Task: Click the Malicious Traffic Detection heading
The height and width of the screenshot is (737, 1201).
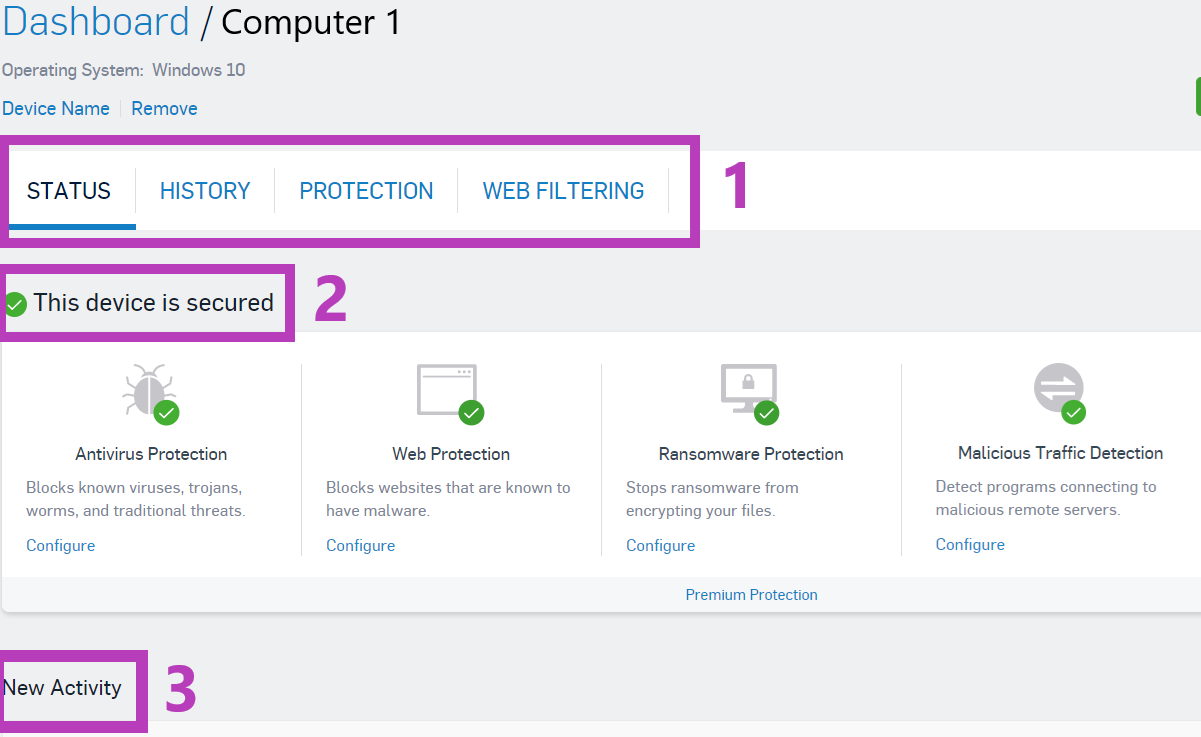Action: coord(1060,453)
